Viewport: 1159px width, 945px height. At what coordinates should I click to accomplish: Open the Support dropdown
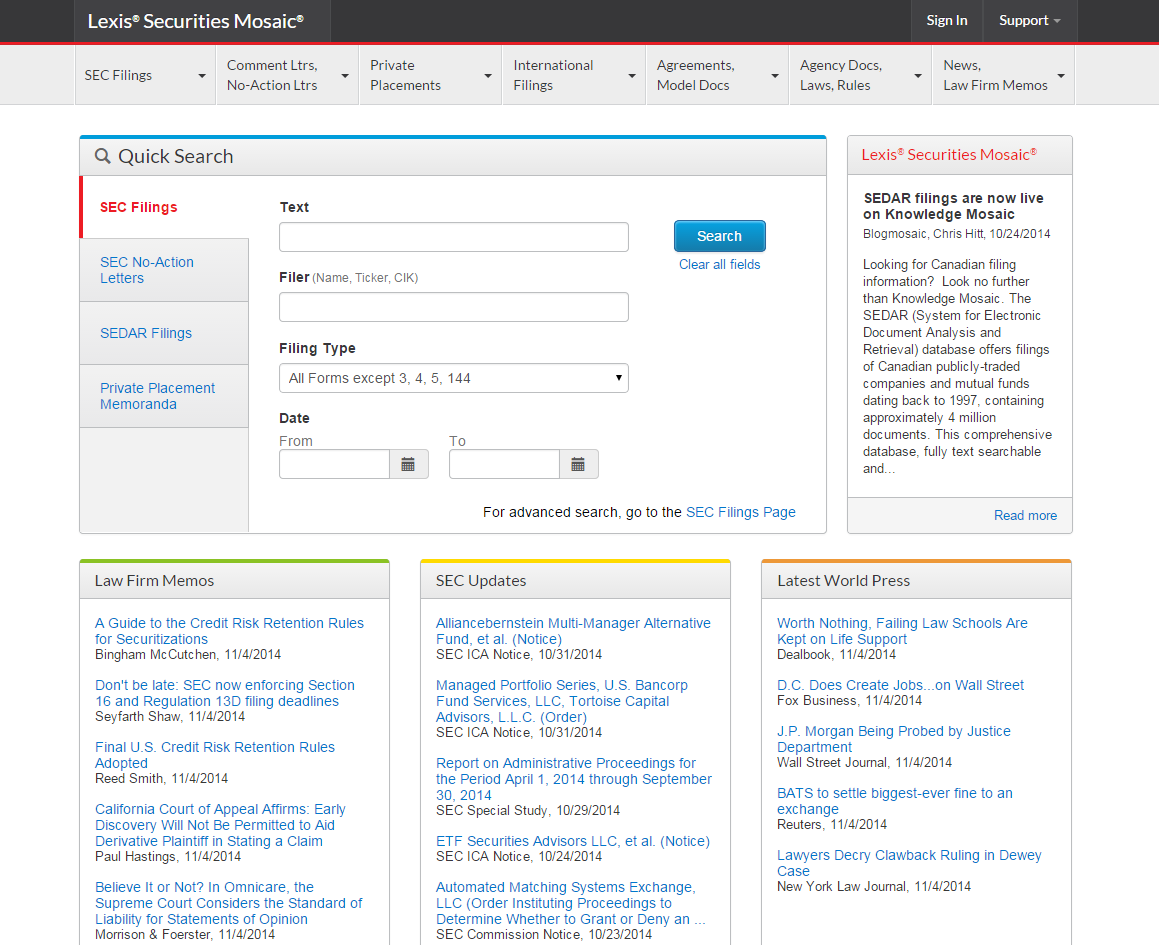point(1030,21)
